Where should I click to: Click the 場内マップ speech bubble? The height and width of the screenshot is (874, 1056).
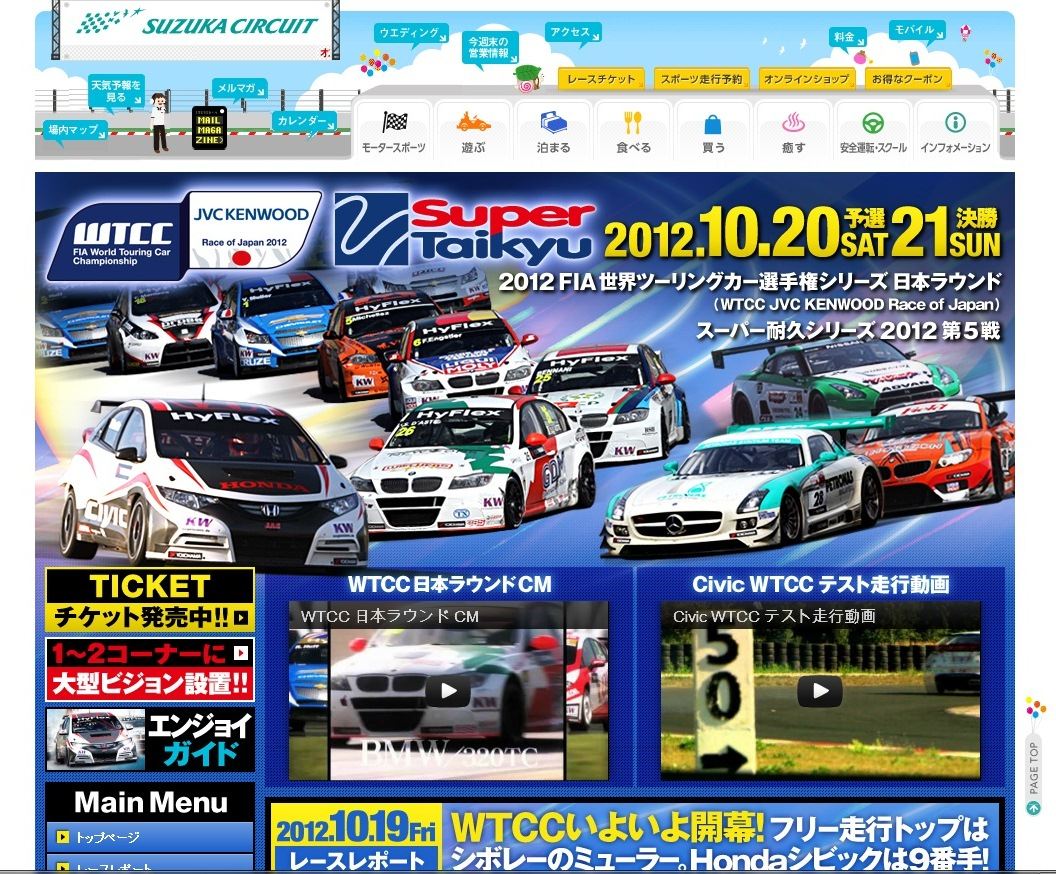click(75, 129)
